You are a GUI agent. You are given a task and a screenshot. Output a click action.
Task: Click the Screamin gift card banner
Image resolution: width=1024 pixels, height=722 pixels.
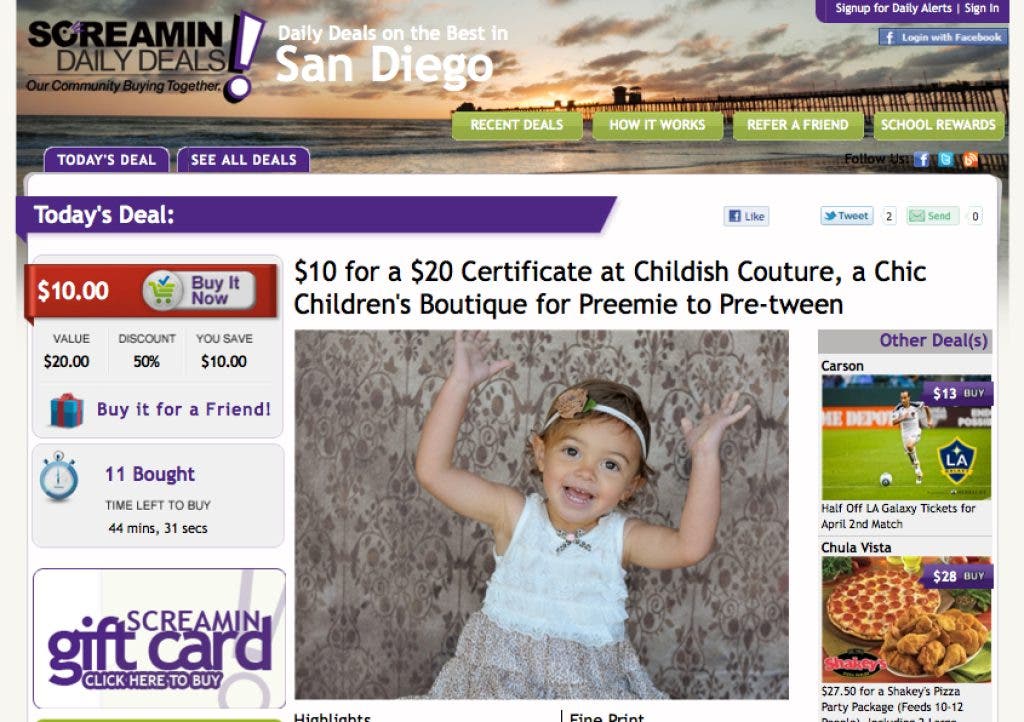point(159,638)
